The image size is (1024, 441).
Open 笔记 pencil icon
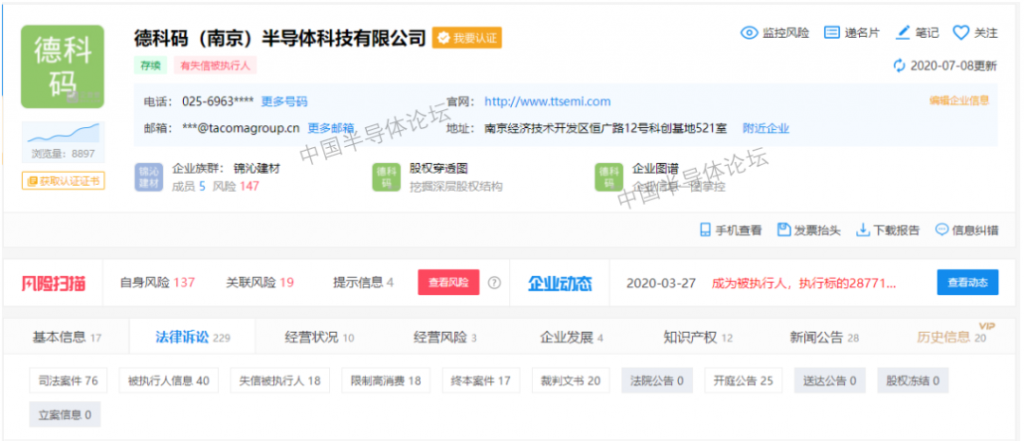(903, 33)
